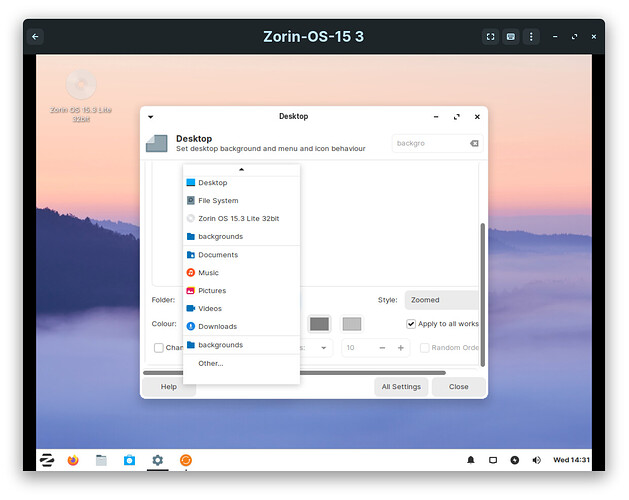The width and height of the screenshot is (629, 500).
Task: Open the Desktop dialog window menu arrow
Action: pyautogui.click(x=151, y=117)
